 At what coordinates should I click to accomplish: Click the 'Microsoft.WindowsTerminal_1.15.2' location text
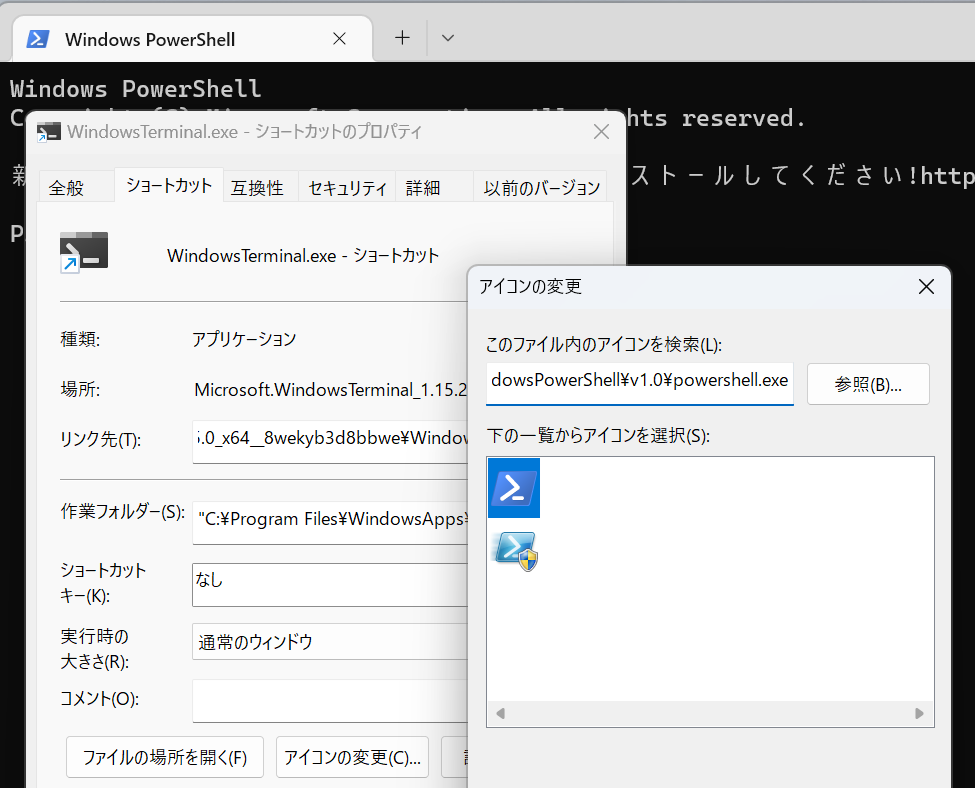pyautogui.click(x=330, y=389)
